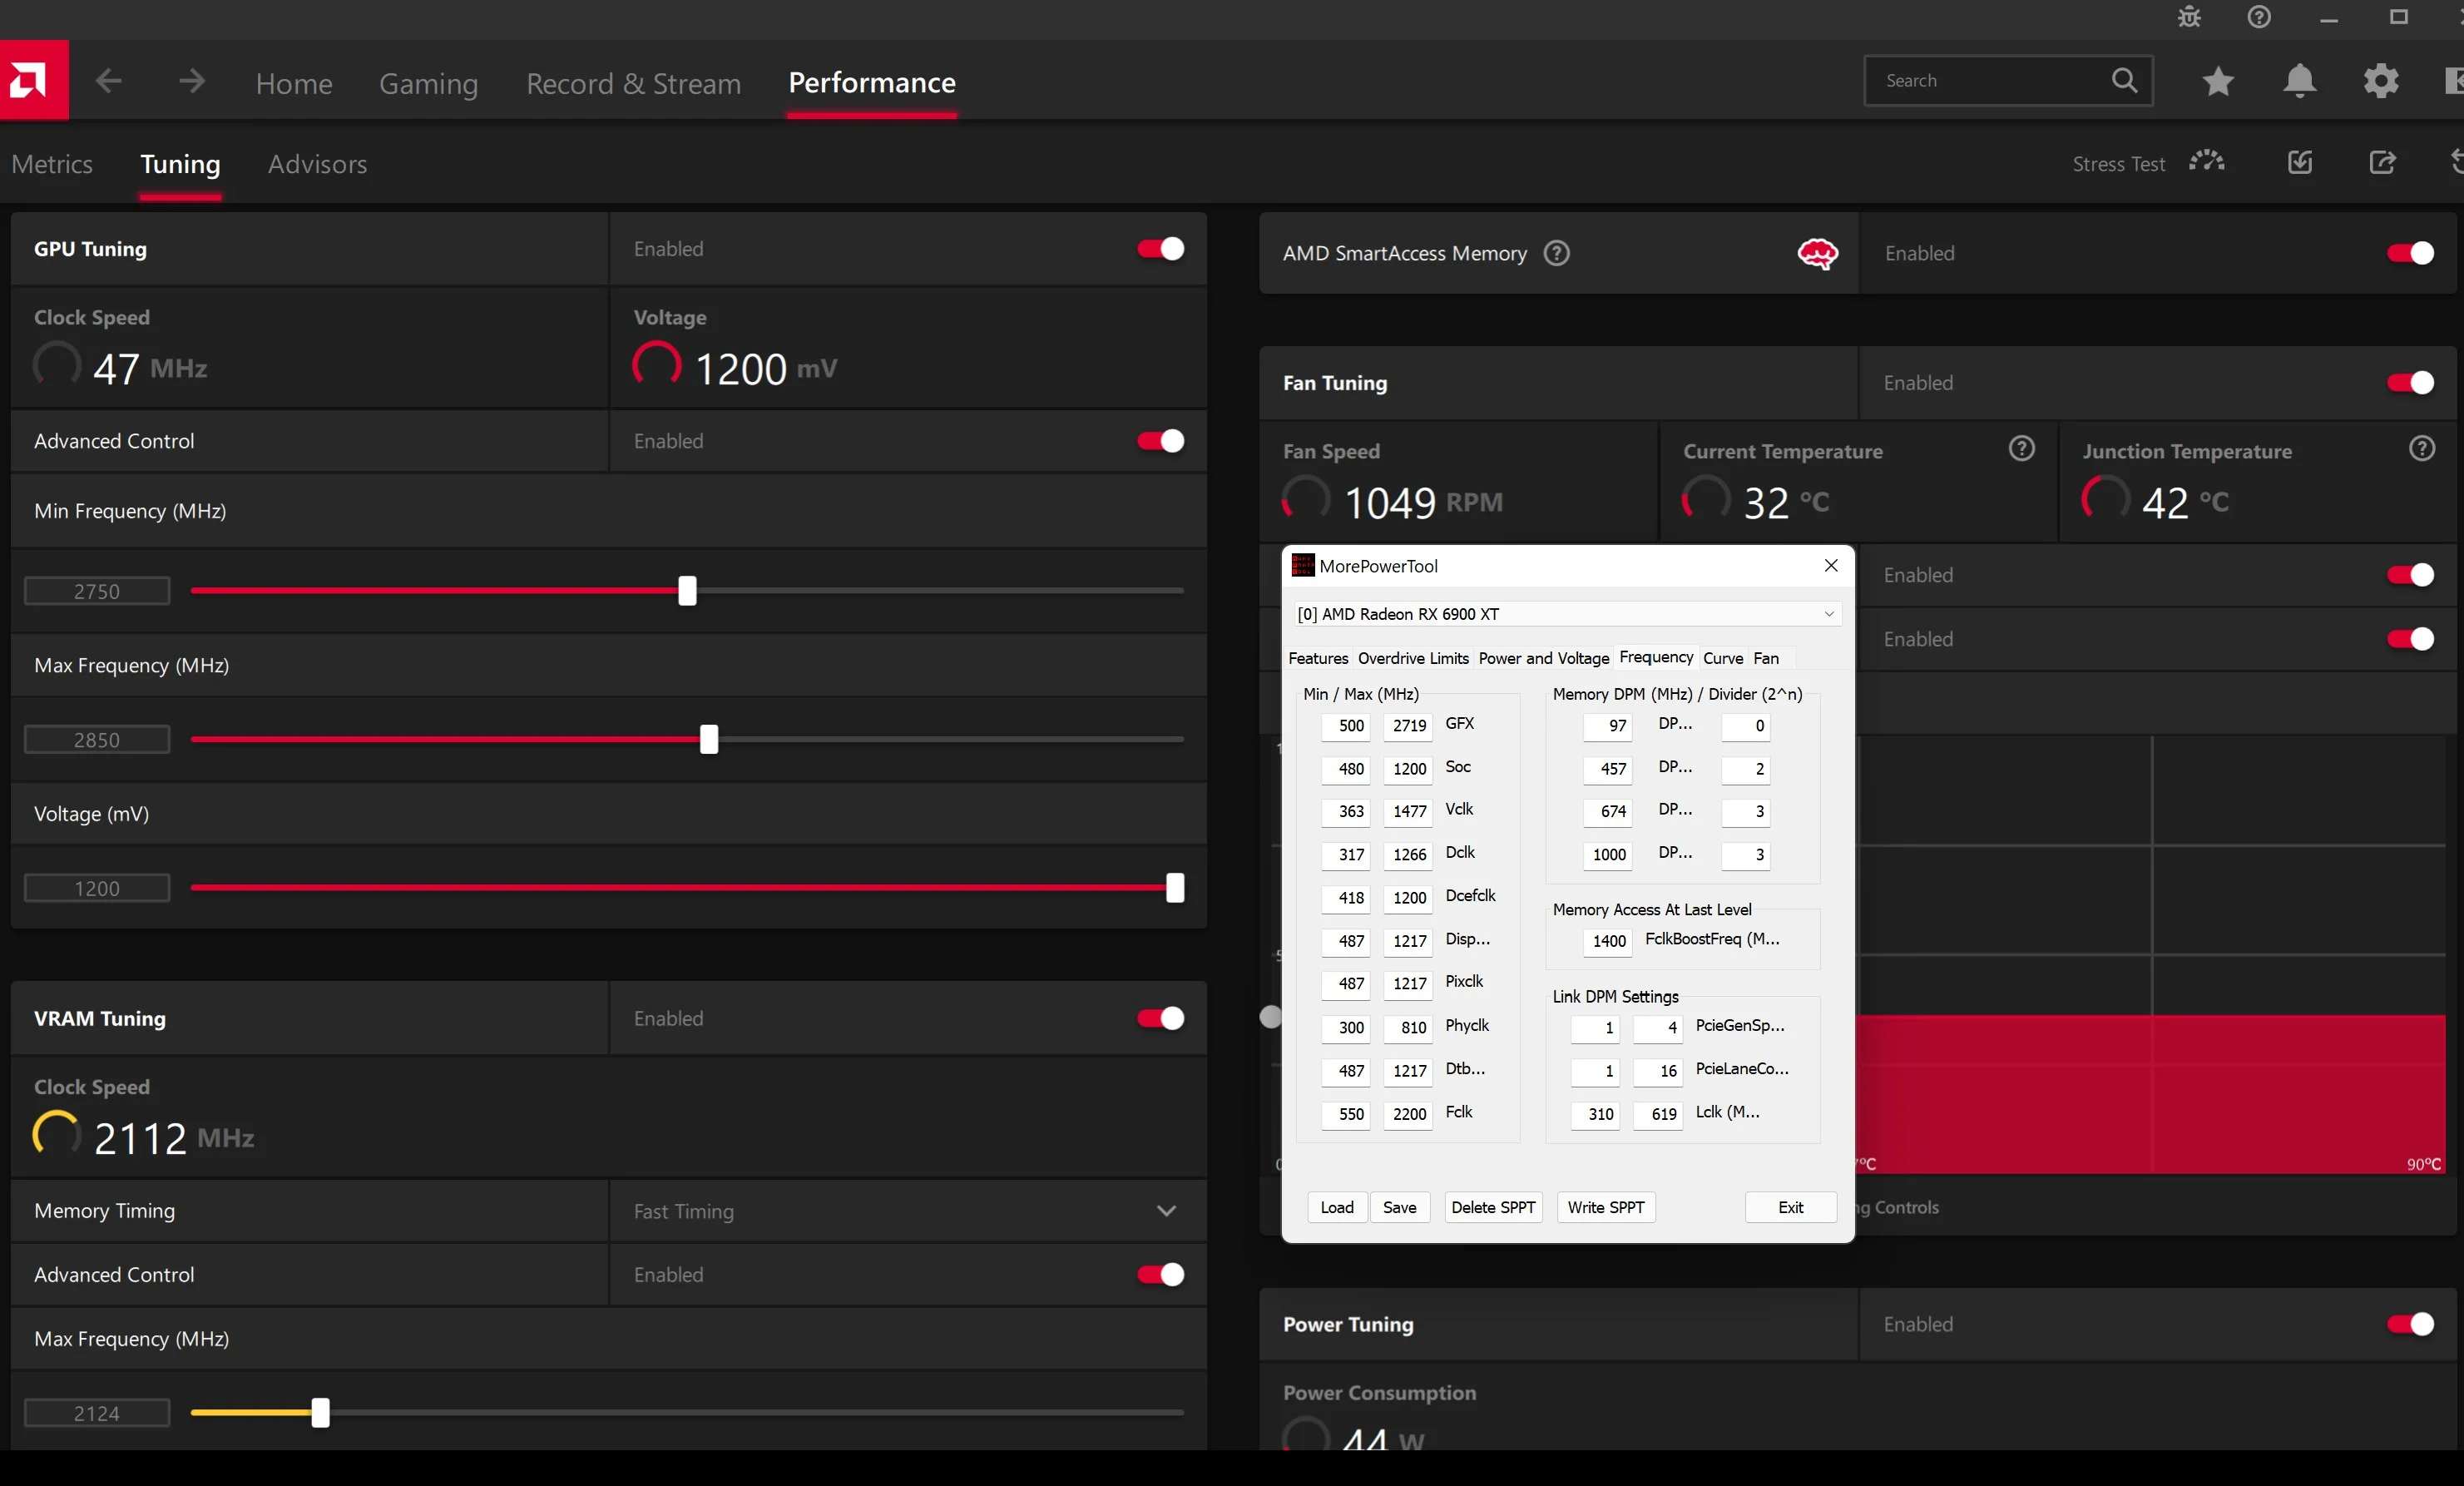Open favorites star icon
Screen dimensions: 2464x1486
tap(2218, 81)
